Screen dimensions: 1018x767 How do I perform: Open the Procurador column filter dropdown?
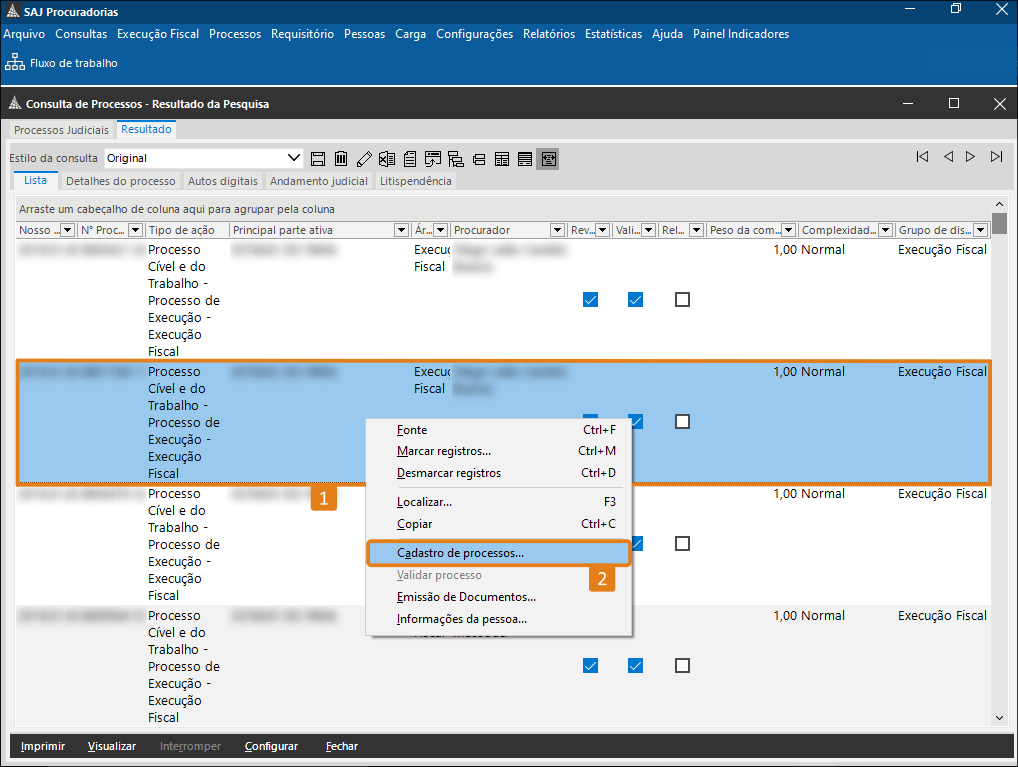556,230
